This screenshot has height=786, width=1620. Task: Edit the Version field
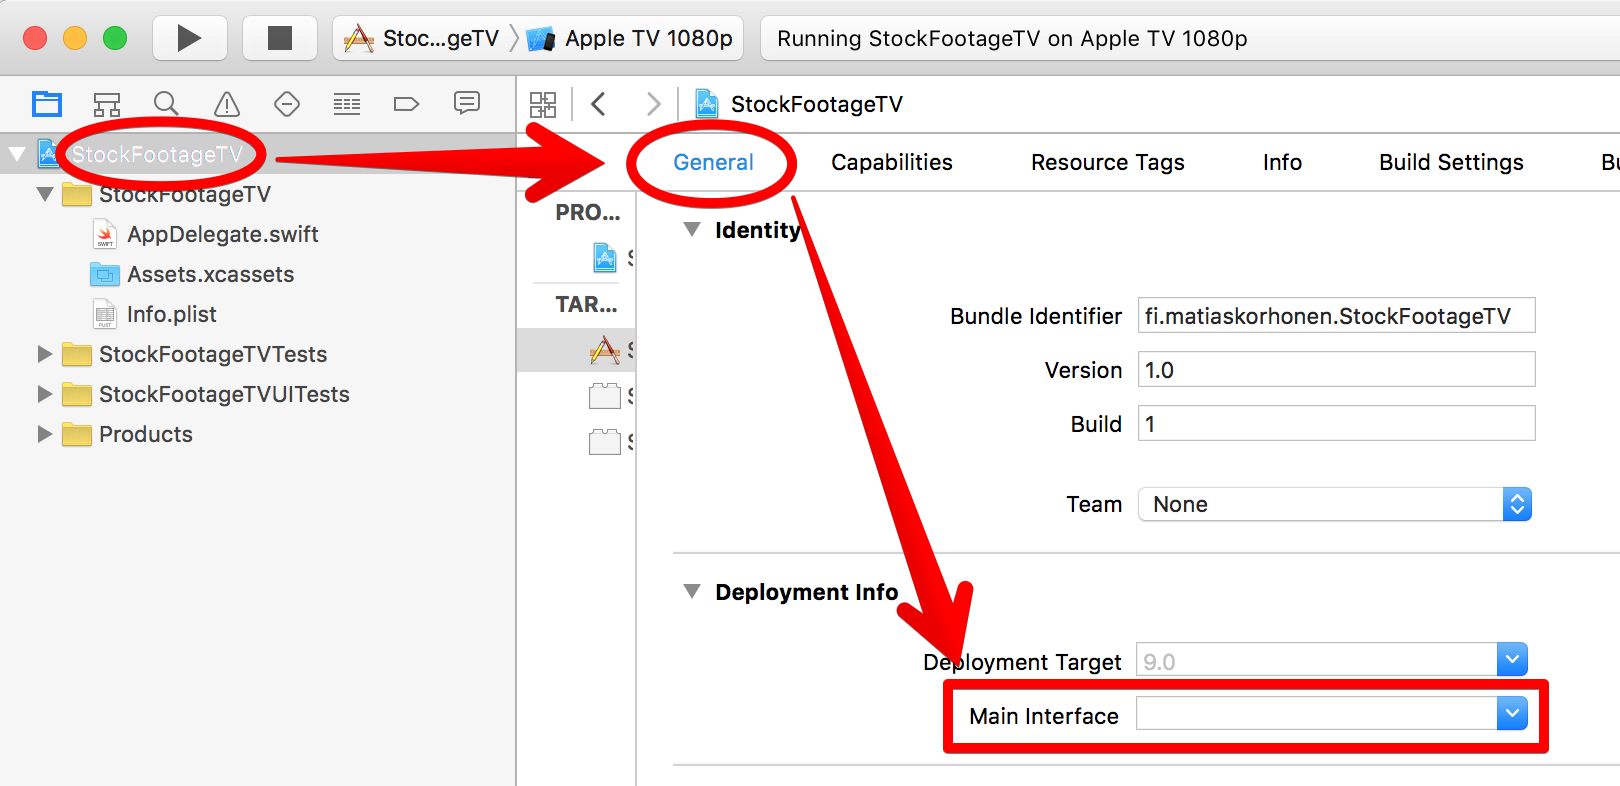(1336, 370)
